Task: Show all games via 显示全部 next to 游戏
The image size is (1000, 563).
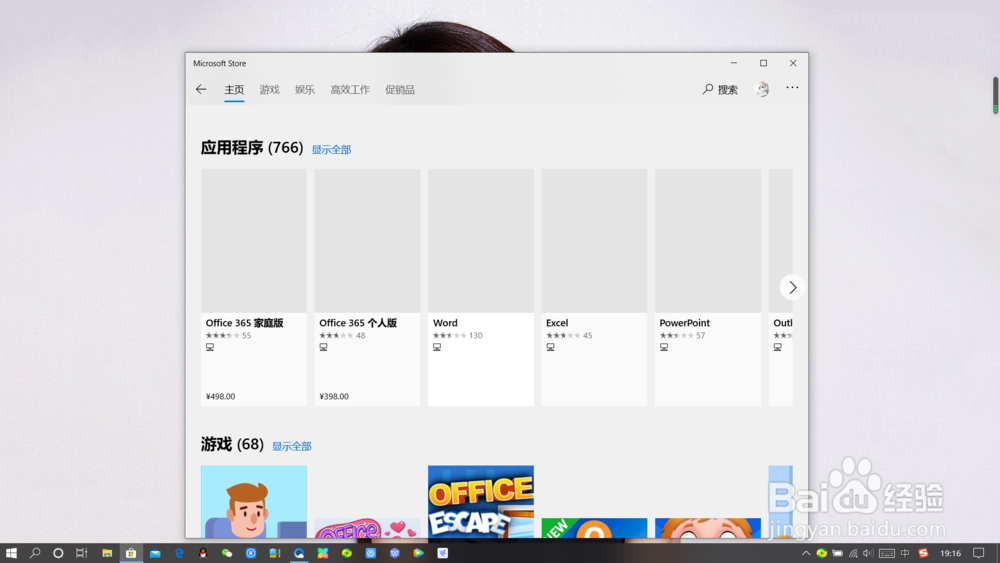Action: click(291, 446)
